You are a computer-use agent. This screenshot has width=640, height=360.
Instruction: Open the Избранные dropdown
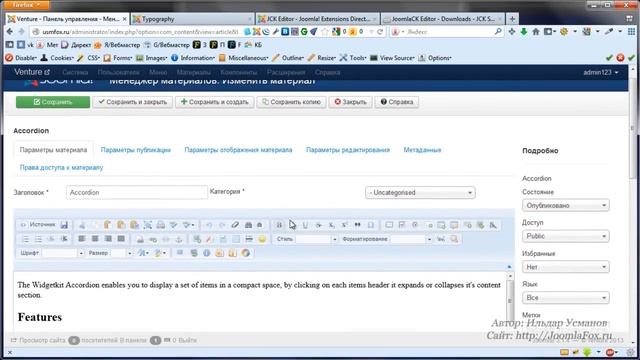565,267
